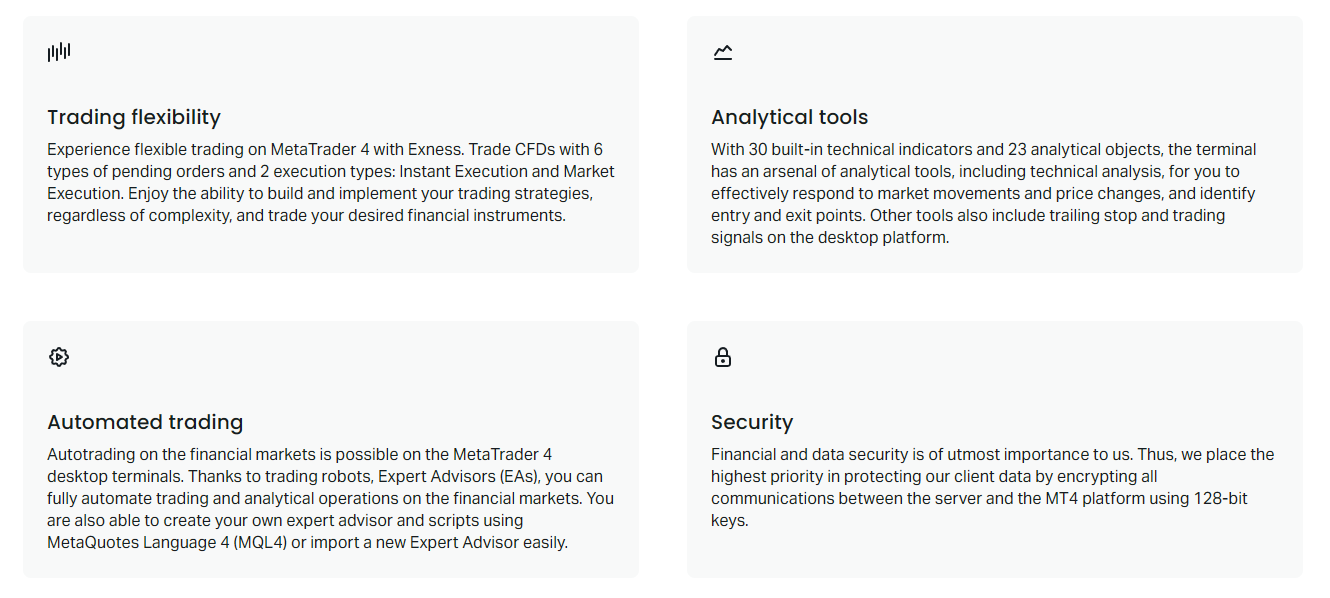Click the '128-bit' text in Security card
This screenshot has width=1330, height=598.
[x=1222, y=498]
